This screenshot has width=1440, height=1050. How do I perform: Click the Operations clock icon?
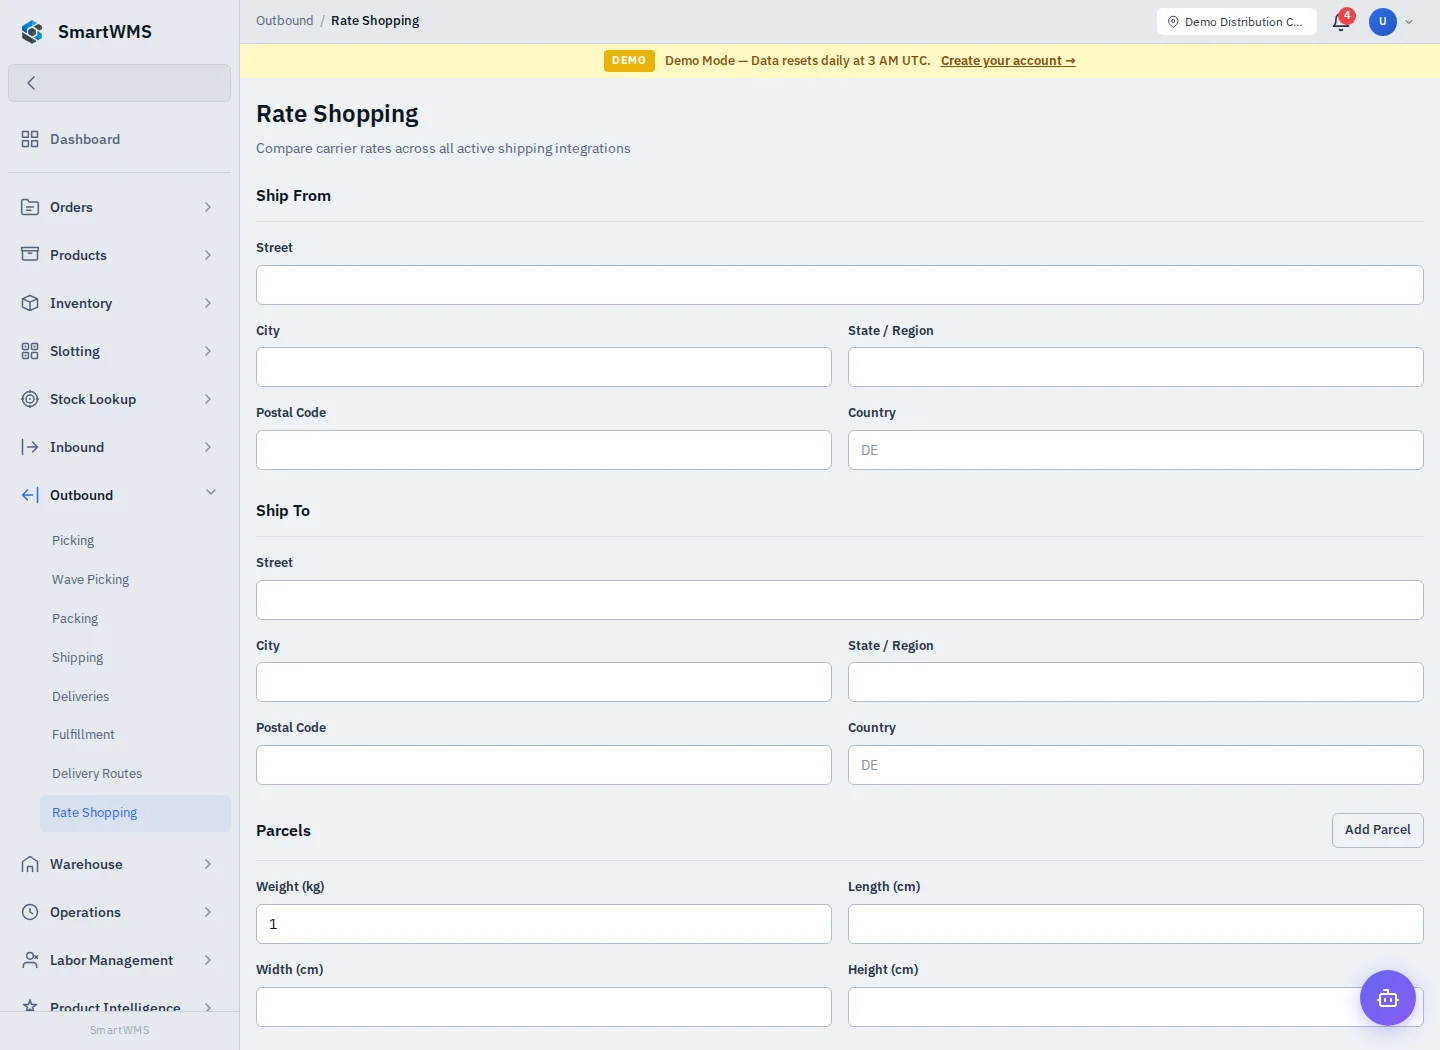pos(30,912)
